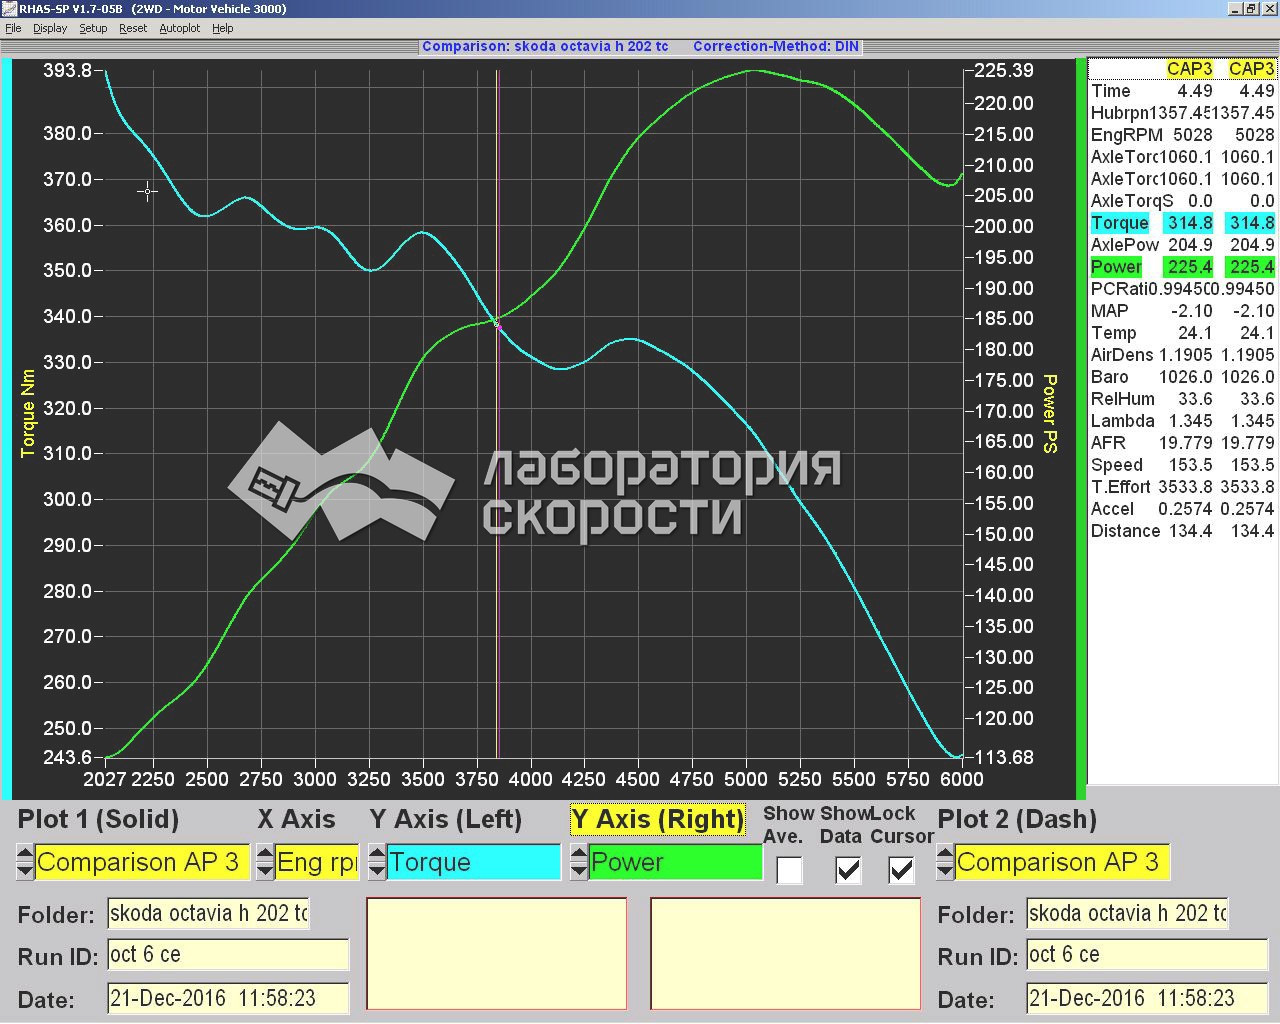
Task: Open the Autoplot menu
Action: tap(180, 28)
